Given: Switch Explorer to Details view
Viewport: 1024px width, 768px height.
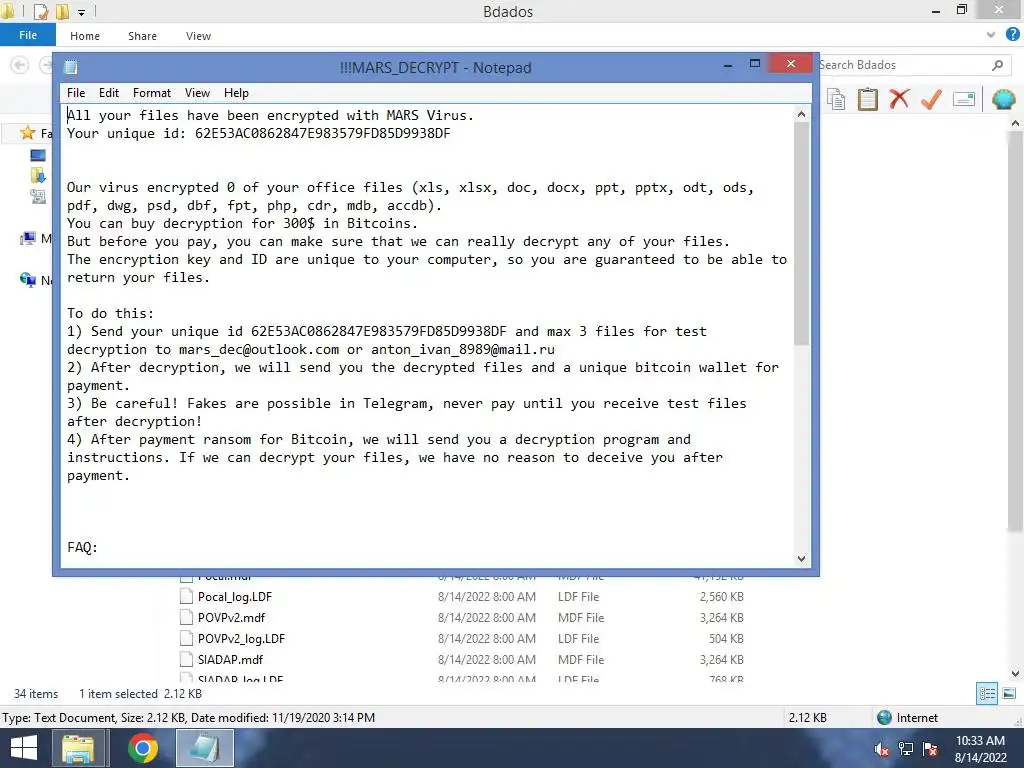Looking at the screenshot, I should [987, 694].
